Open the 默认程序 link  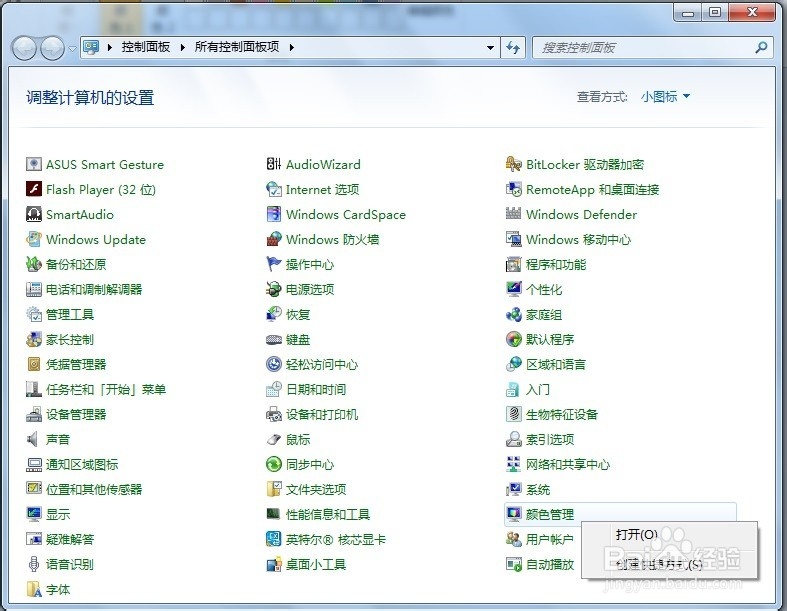point(550,339)
